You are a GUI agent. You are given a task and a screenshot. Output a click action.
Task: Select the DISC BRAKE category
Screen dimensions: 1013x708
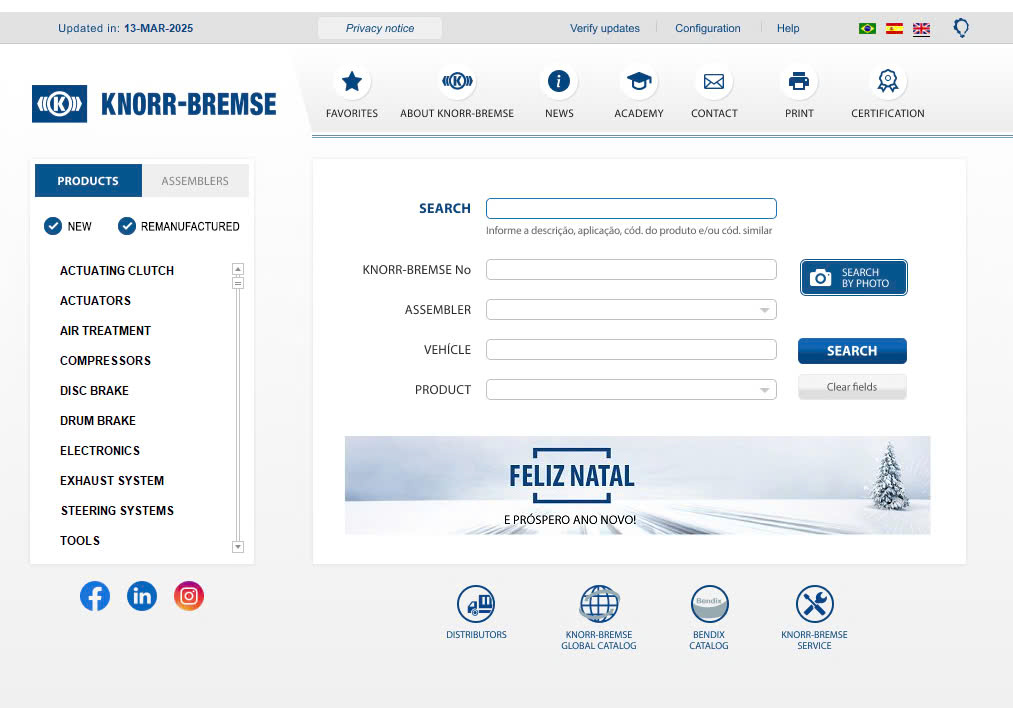click(94, 391)
